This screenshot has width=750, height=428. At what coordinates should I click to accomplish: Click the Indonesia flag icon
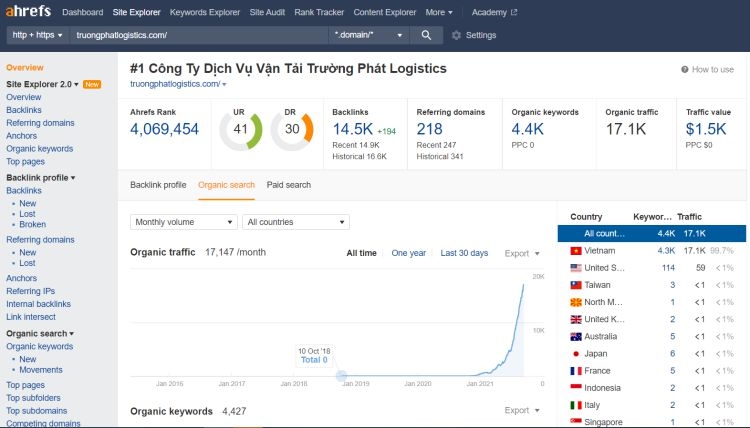[576, 388]
